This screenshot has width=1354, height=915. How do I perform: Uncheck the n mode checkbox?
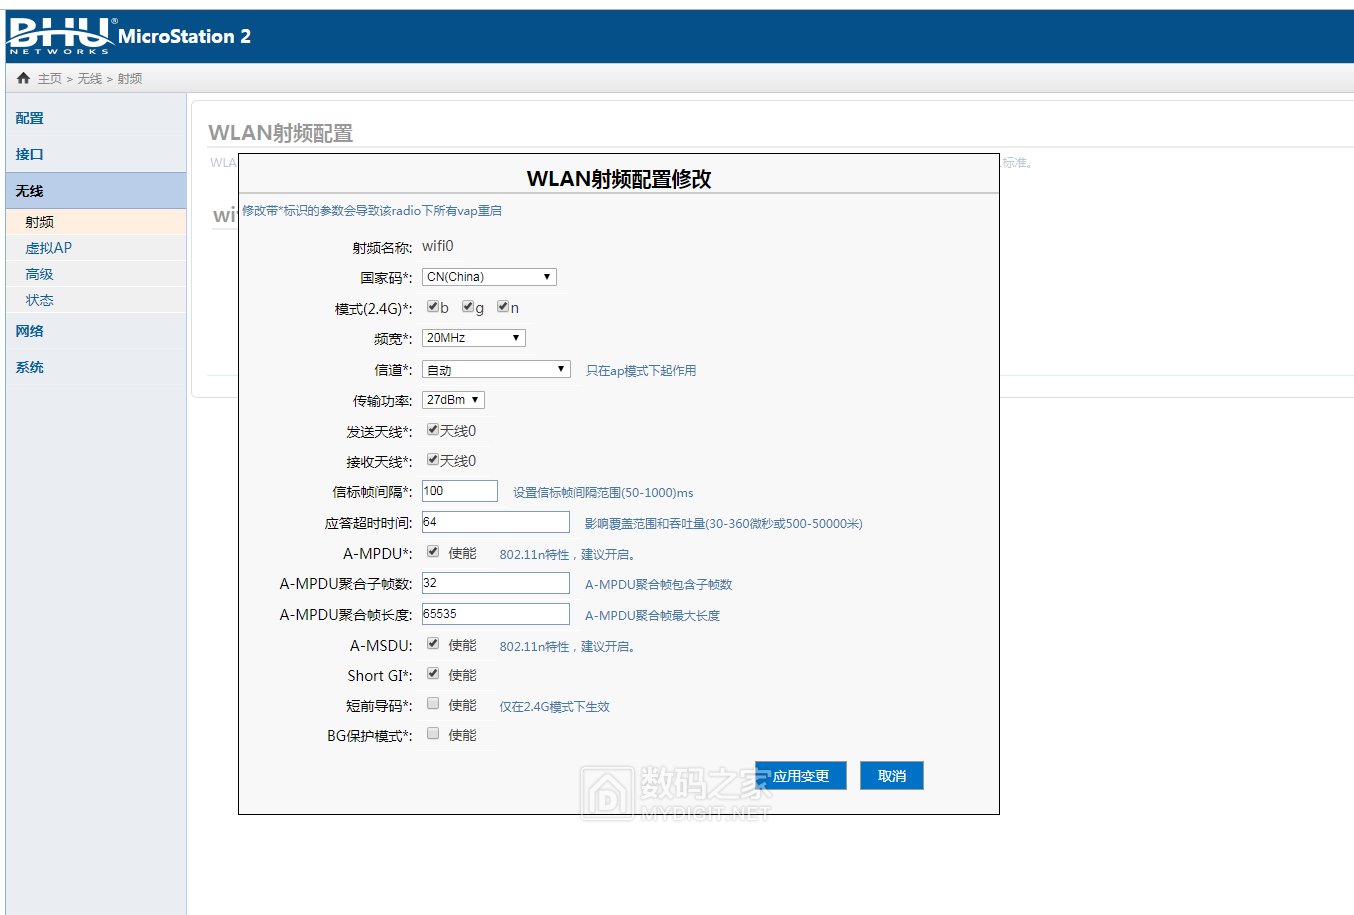click(502, 306)
